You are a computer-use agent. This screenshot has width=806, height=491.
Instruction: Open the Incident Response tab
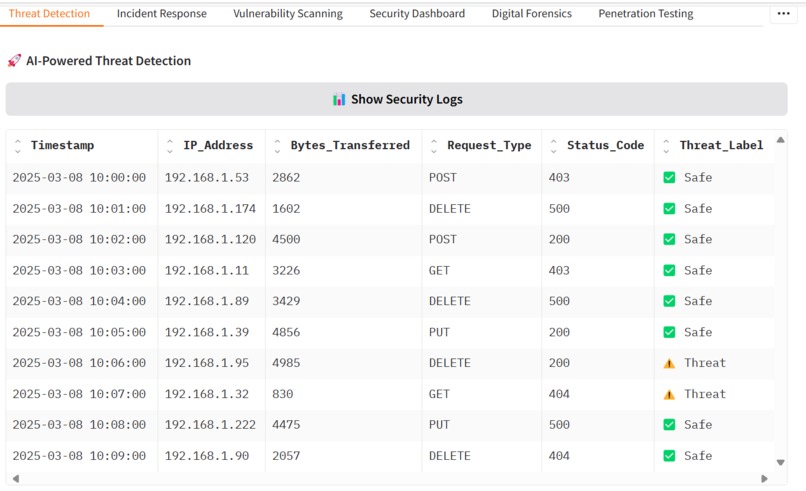tap(162, 14)
